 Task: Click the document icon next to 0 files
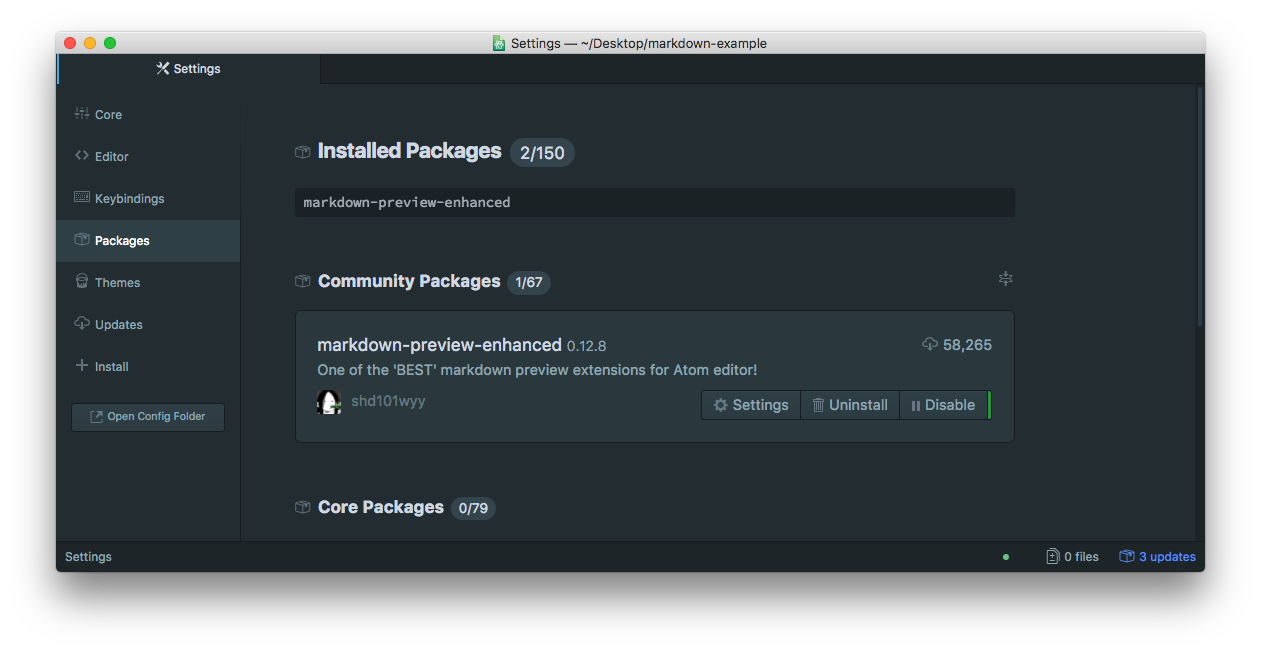1052,556
